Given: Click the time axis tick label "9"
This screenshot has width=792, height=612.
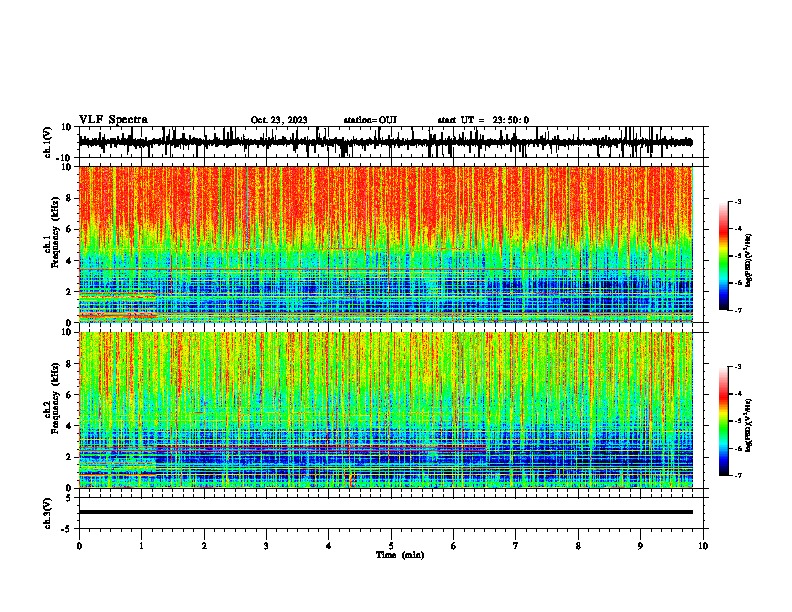Looking at the screenshot, I should [640, 546].
